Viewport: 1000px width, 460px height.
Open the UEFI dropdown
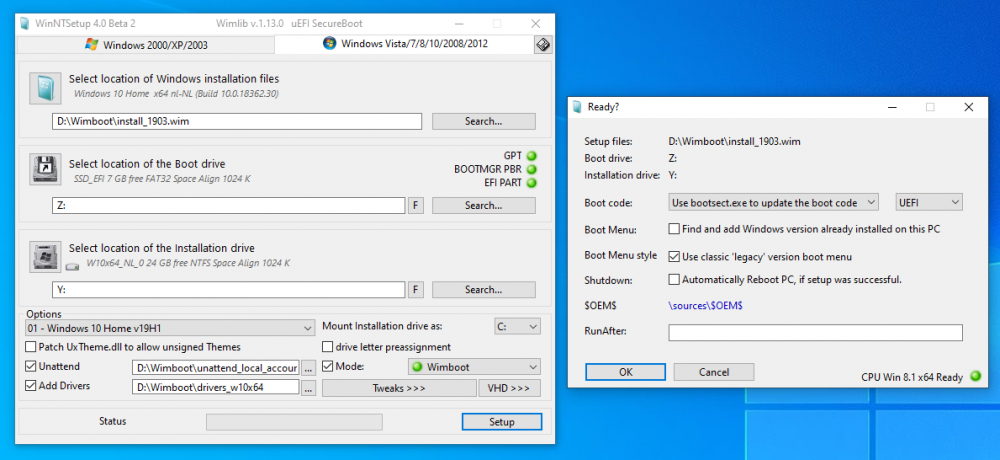[x=929, y=202]
